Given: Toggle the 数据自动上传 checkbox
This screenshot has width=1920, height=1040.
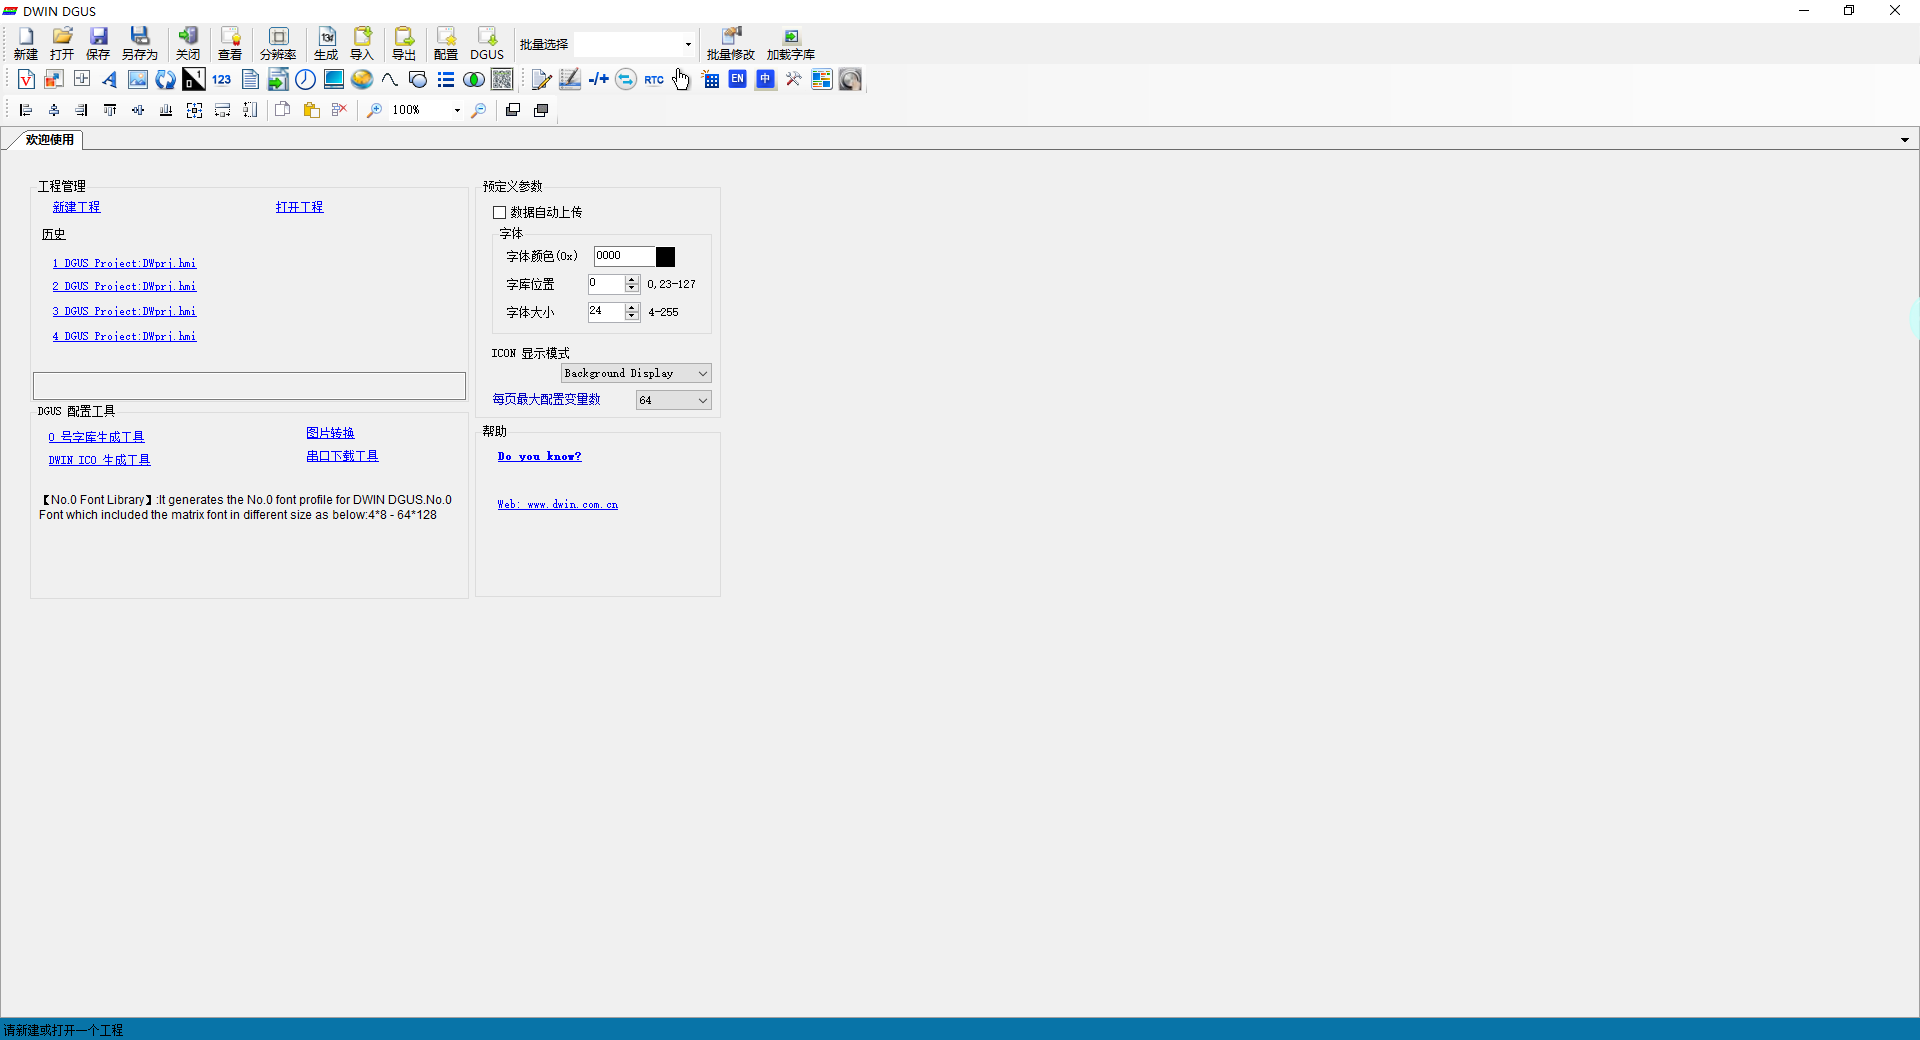Looking at the screenshot, I should (x=499, y=212).
